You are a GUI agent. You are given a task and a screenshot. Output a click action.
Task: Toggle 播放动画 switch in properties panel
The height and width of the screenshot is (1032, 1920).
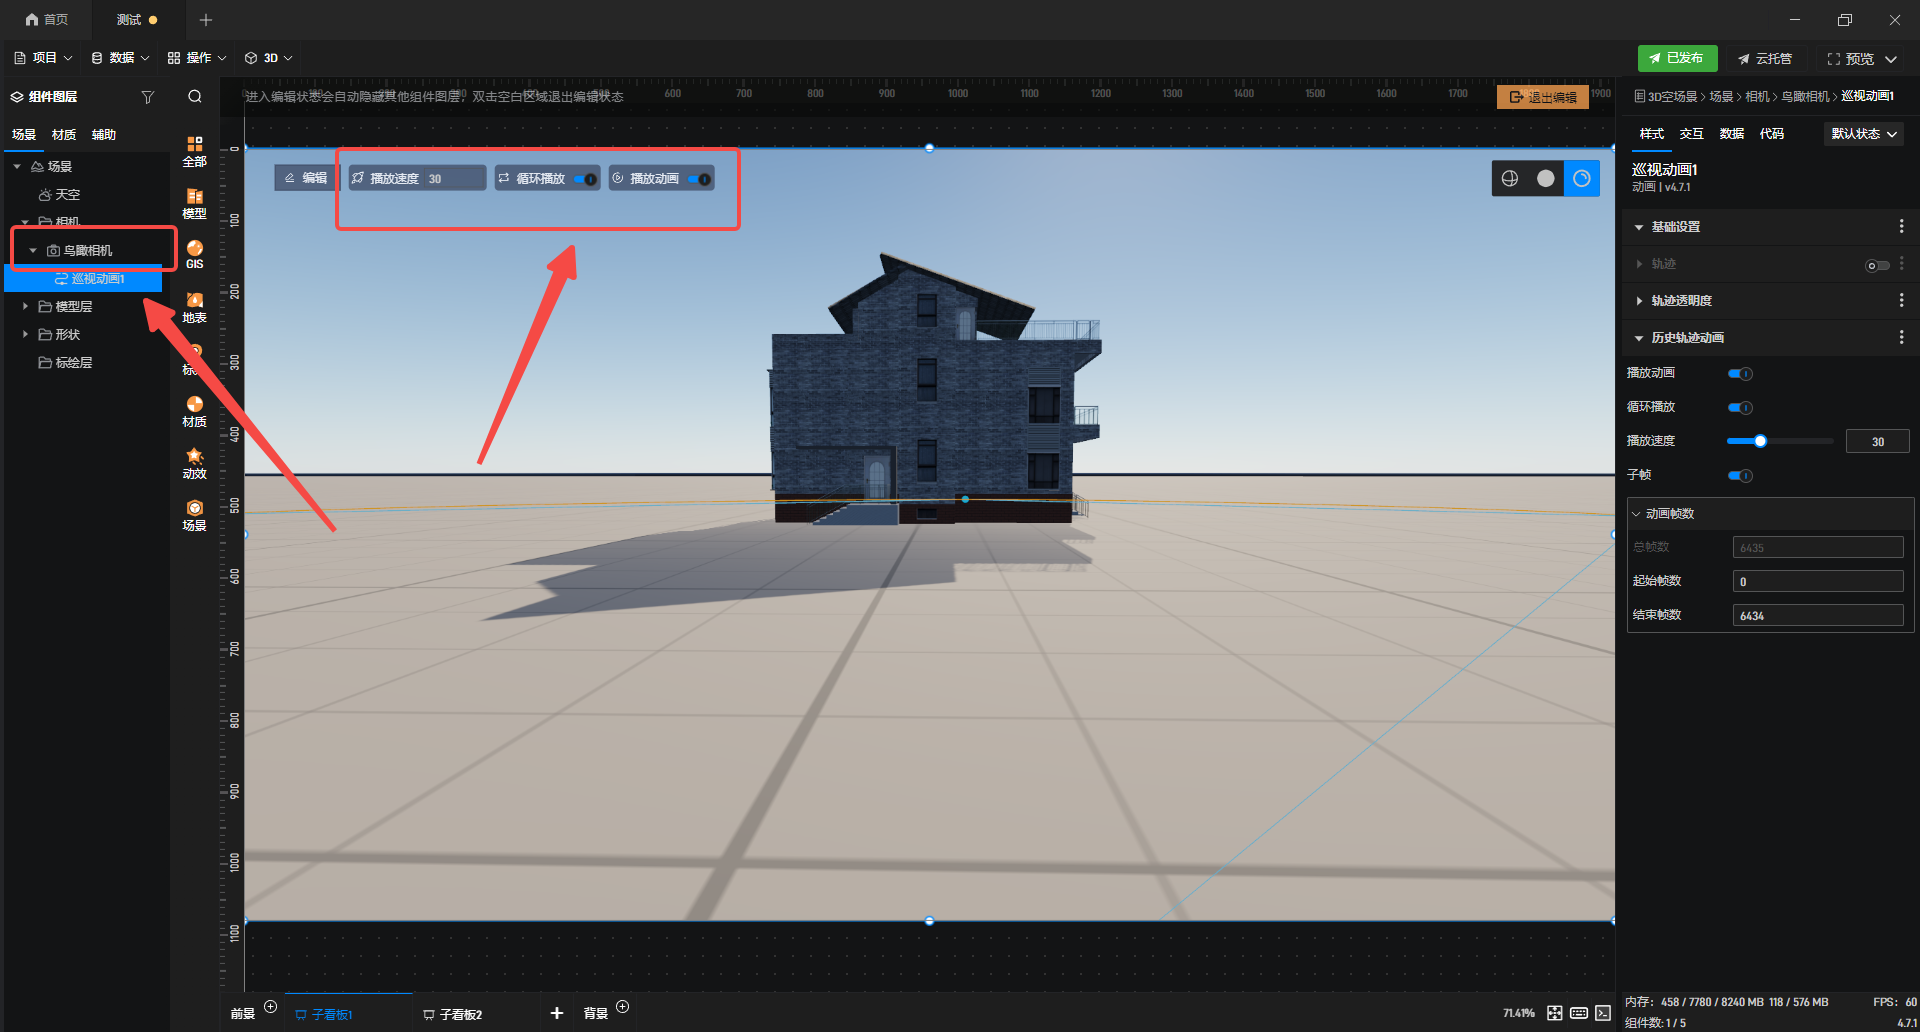click(1740, 374)
